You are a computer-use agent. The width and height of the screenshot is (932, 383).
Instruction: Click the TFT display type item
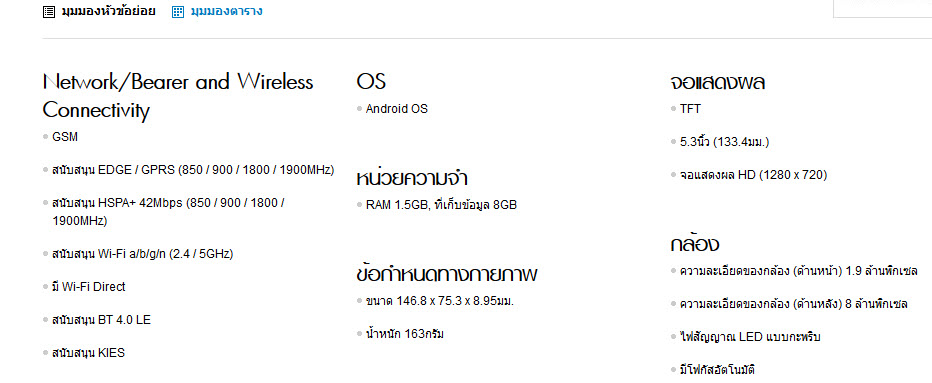click(690, 109)
